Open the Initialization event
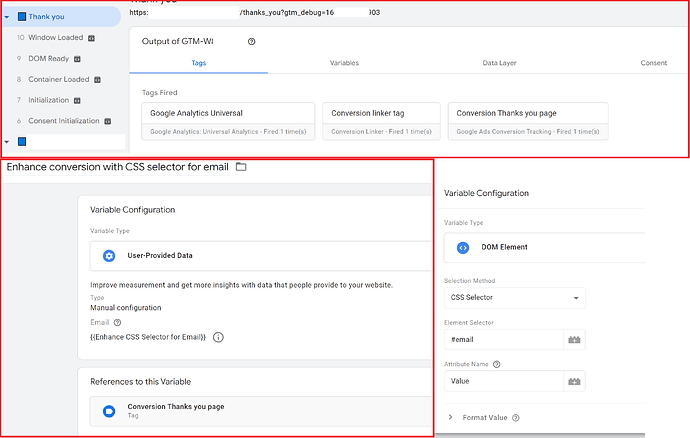The height and width of the screenshot is (438, 690). click(48, 100)
